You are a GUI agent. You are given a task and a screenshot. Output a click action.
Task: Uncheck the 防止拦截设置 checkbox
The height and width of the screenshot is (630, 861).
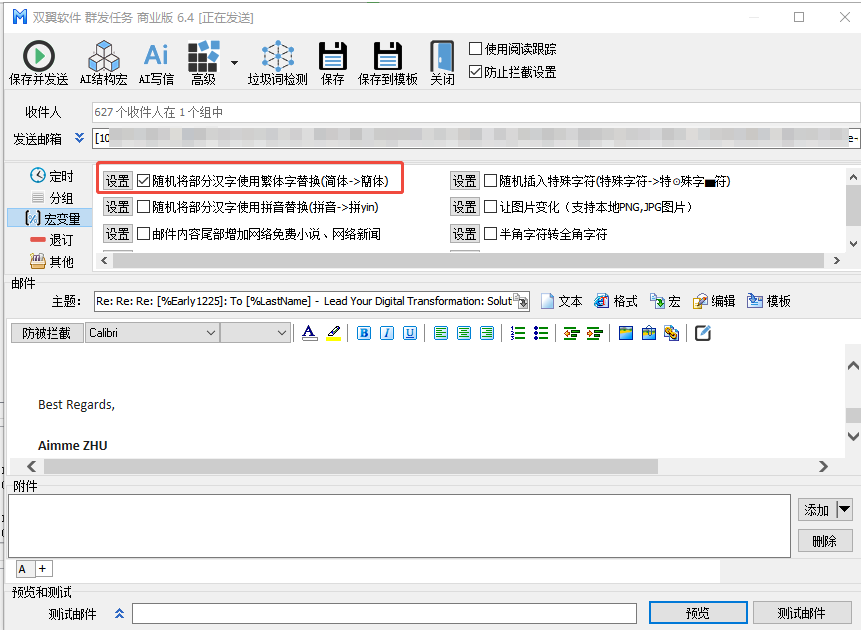point(476,72)
